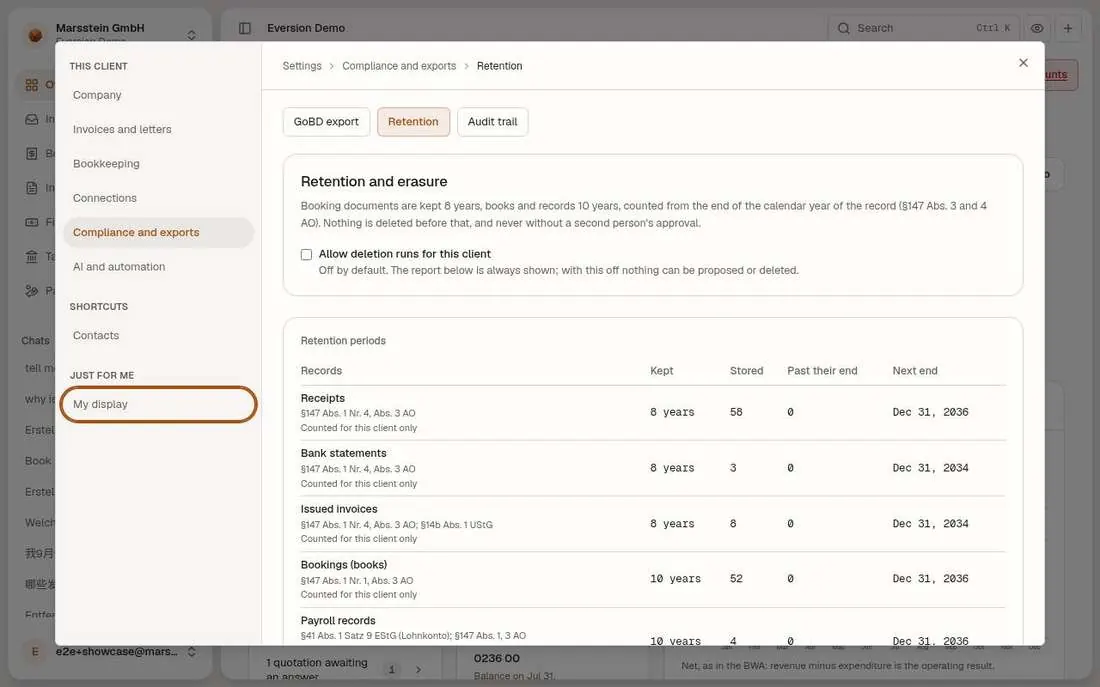Click Receipts next end Dec 31, 2036
The image size is (1100, 687).
930,413
